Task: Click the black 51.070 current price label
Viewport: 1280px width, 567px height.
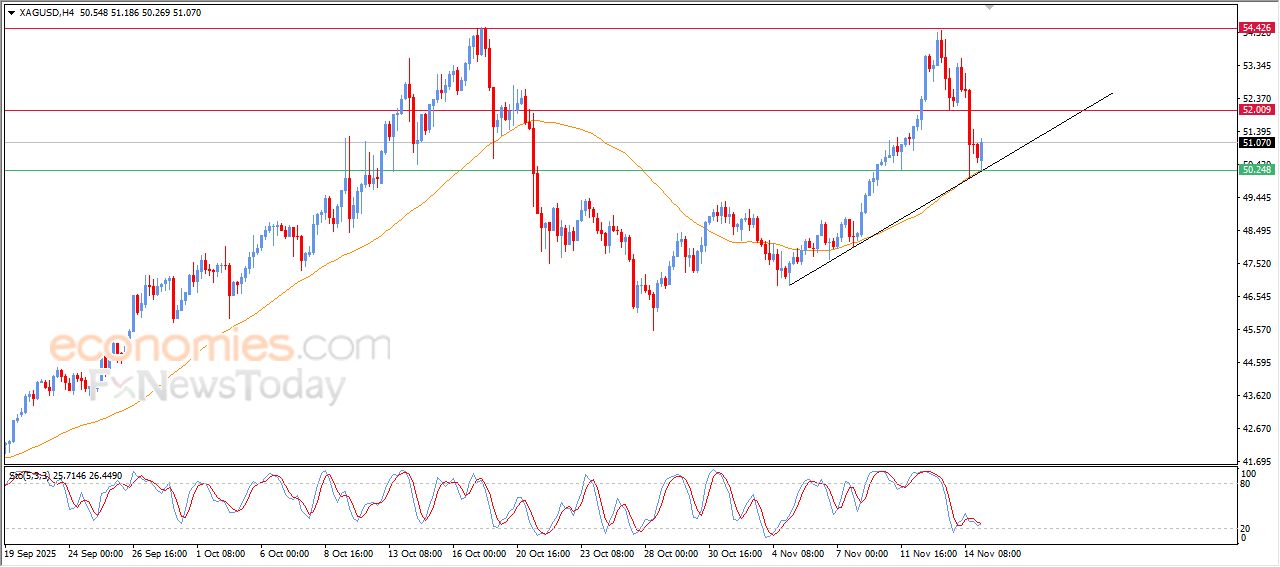Action: point(1255,143)
